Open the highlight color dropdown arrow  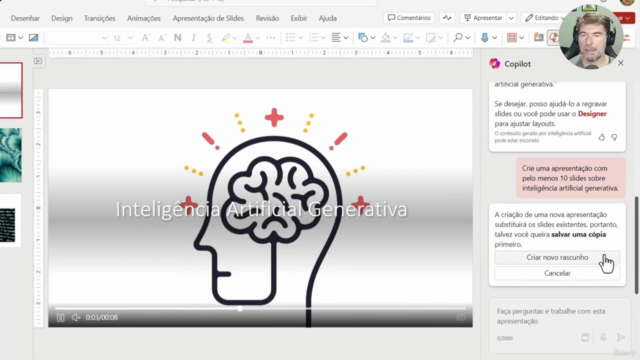(235, 38)
